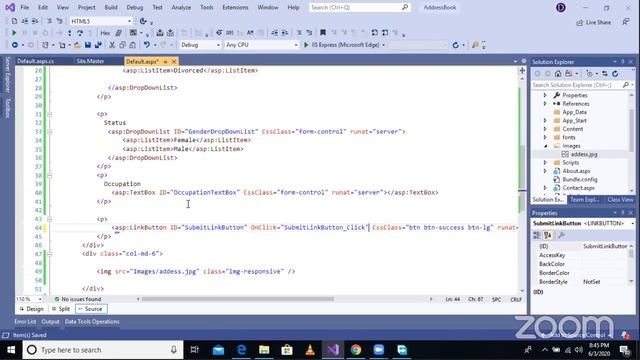Collapse the Images folder
This screenshot has height=360, width=640.
(x=545, y=146)
